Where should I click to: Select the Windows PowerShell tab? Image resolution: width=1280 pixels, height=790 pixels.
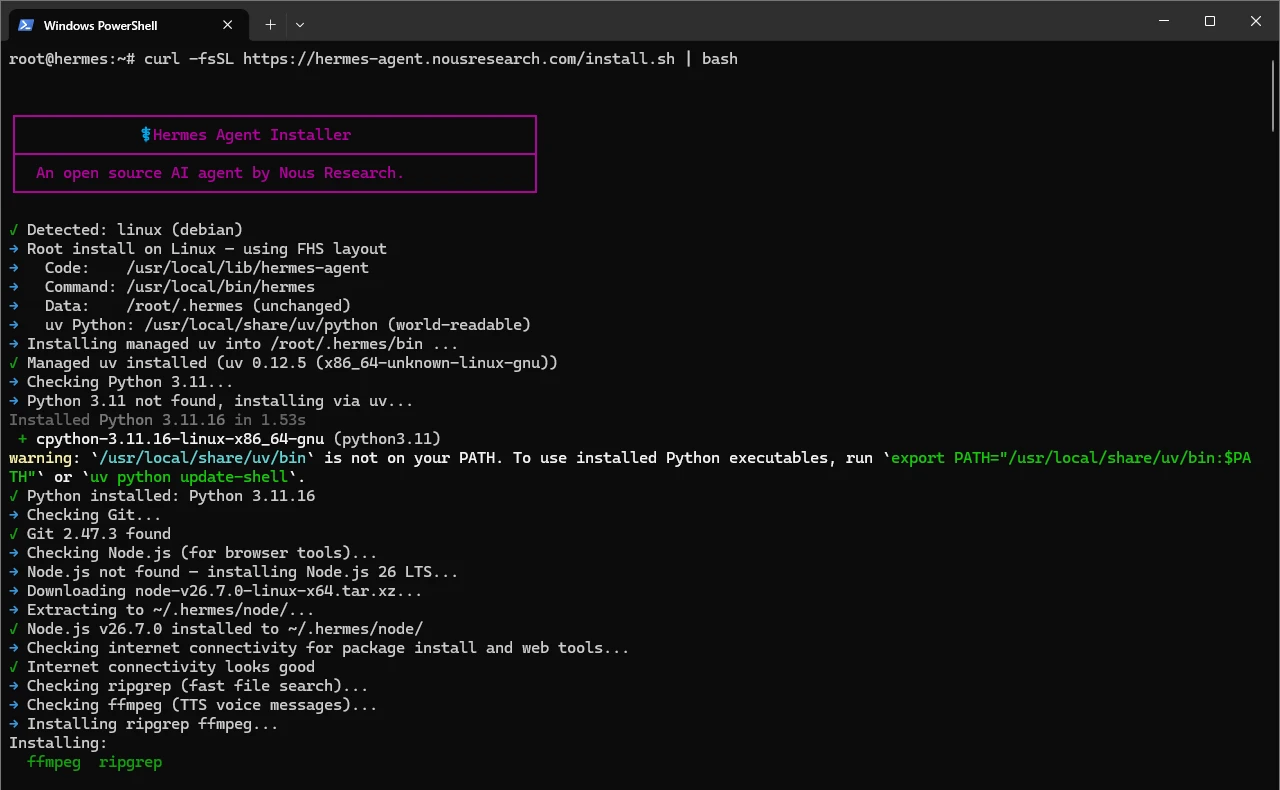tap(127, 25)
